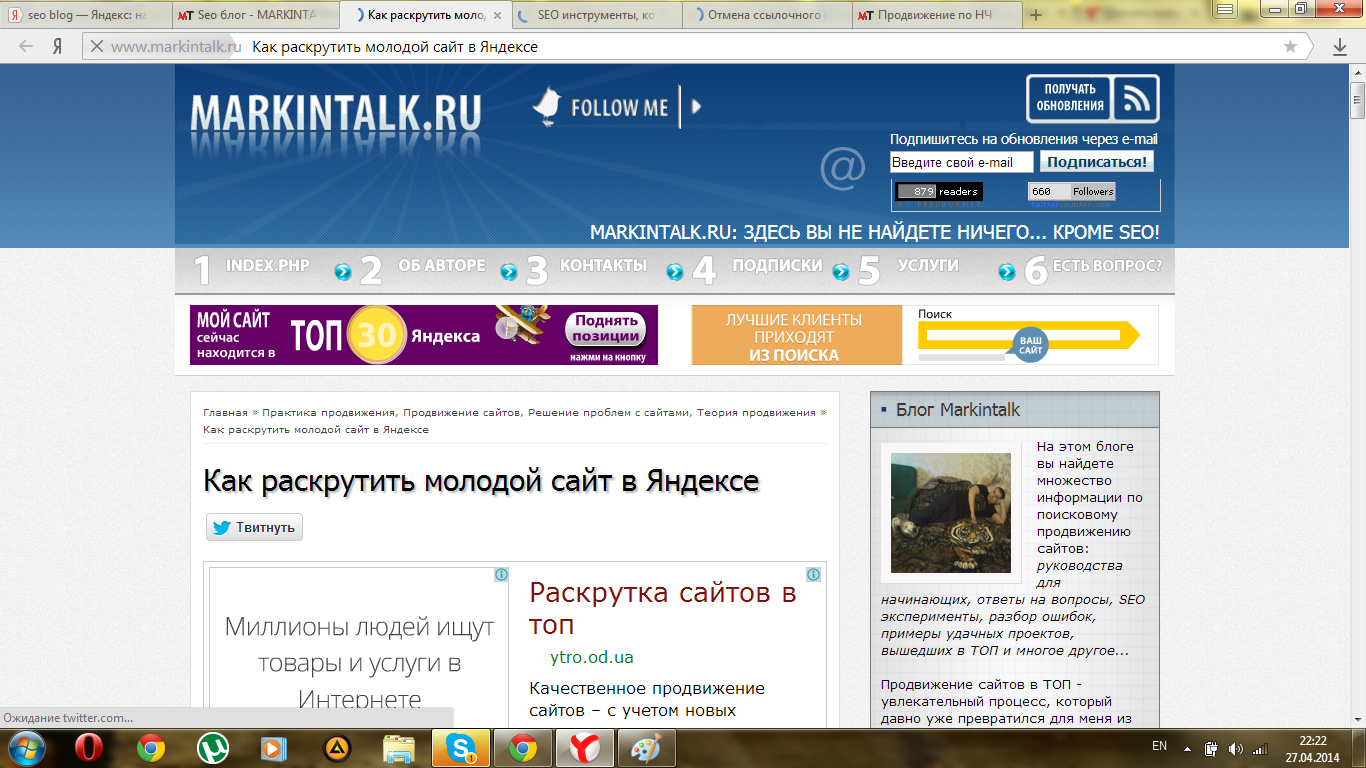
Task: Close the active 'Как раскрутить' tab
Action: [x=498, y=15]
